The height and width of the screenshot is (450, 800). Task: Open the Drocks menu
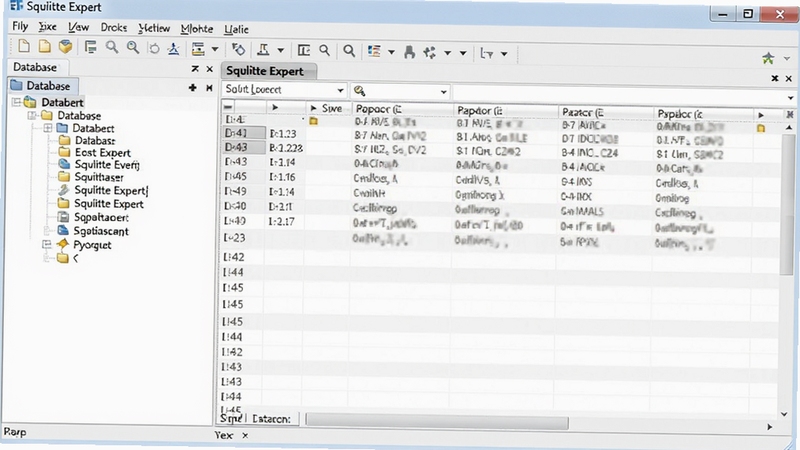tap(113, 28)
